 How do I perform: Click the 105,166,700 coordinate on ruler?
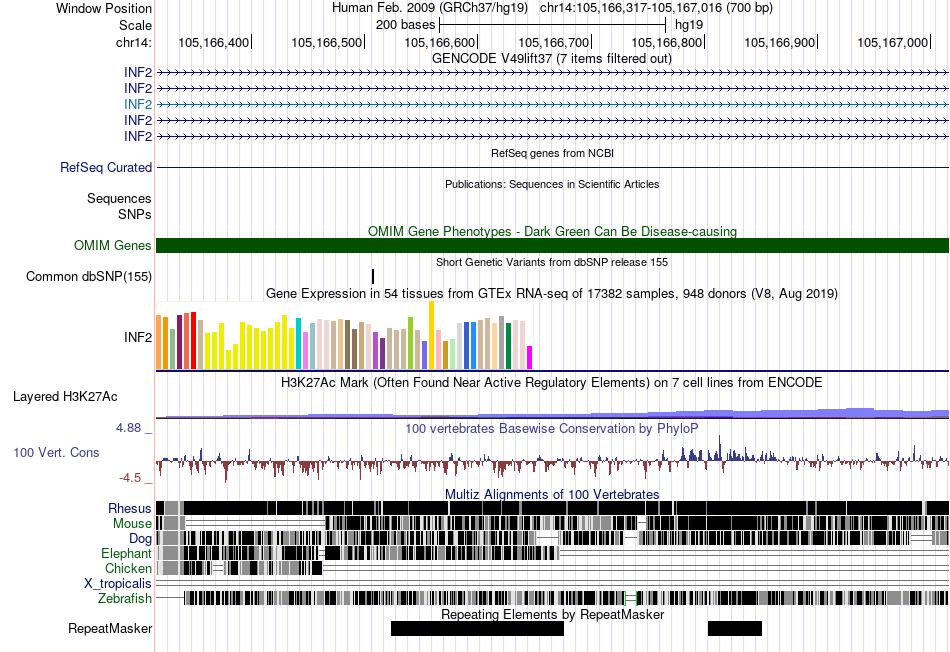(x=553, y=42)
